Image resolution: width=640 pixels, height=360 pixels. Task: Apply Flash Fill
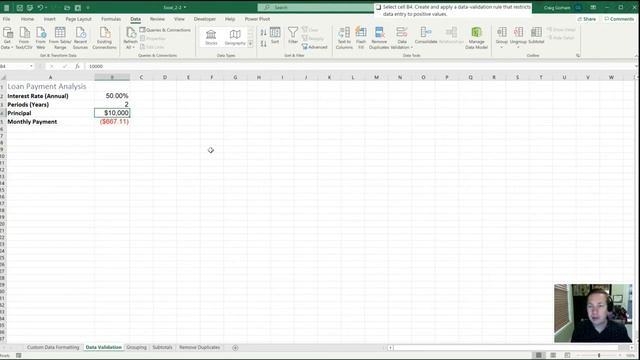click(361, 38)
